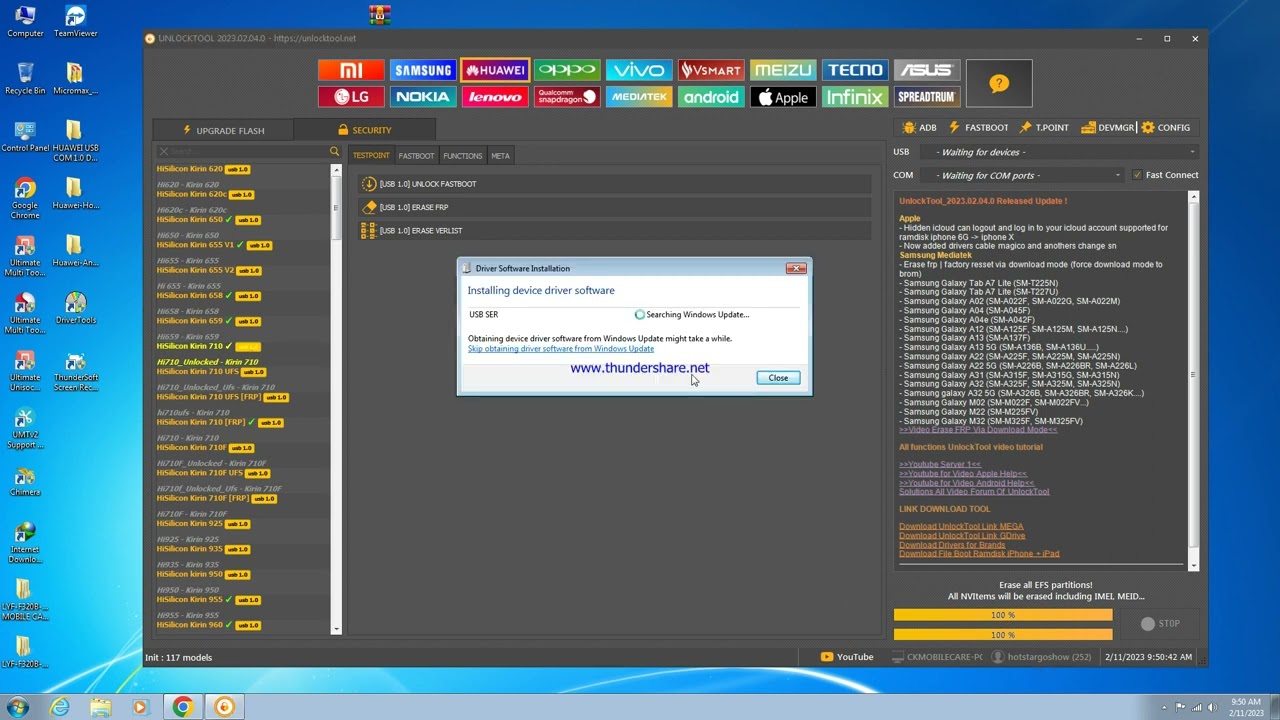Open the T.POINT toolbar button
The image size is (1280, 720).
point(1044,128)
